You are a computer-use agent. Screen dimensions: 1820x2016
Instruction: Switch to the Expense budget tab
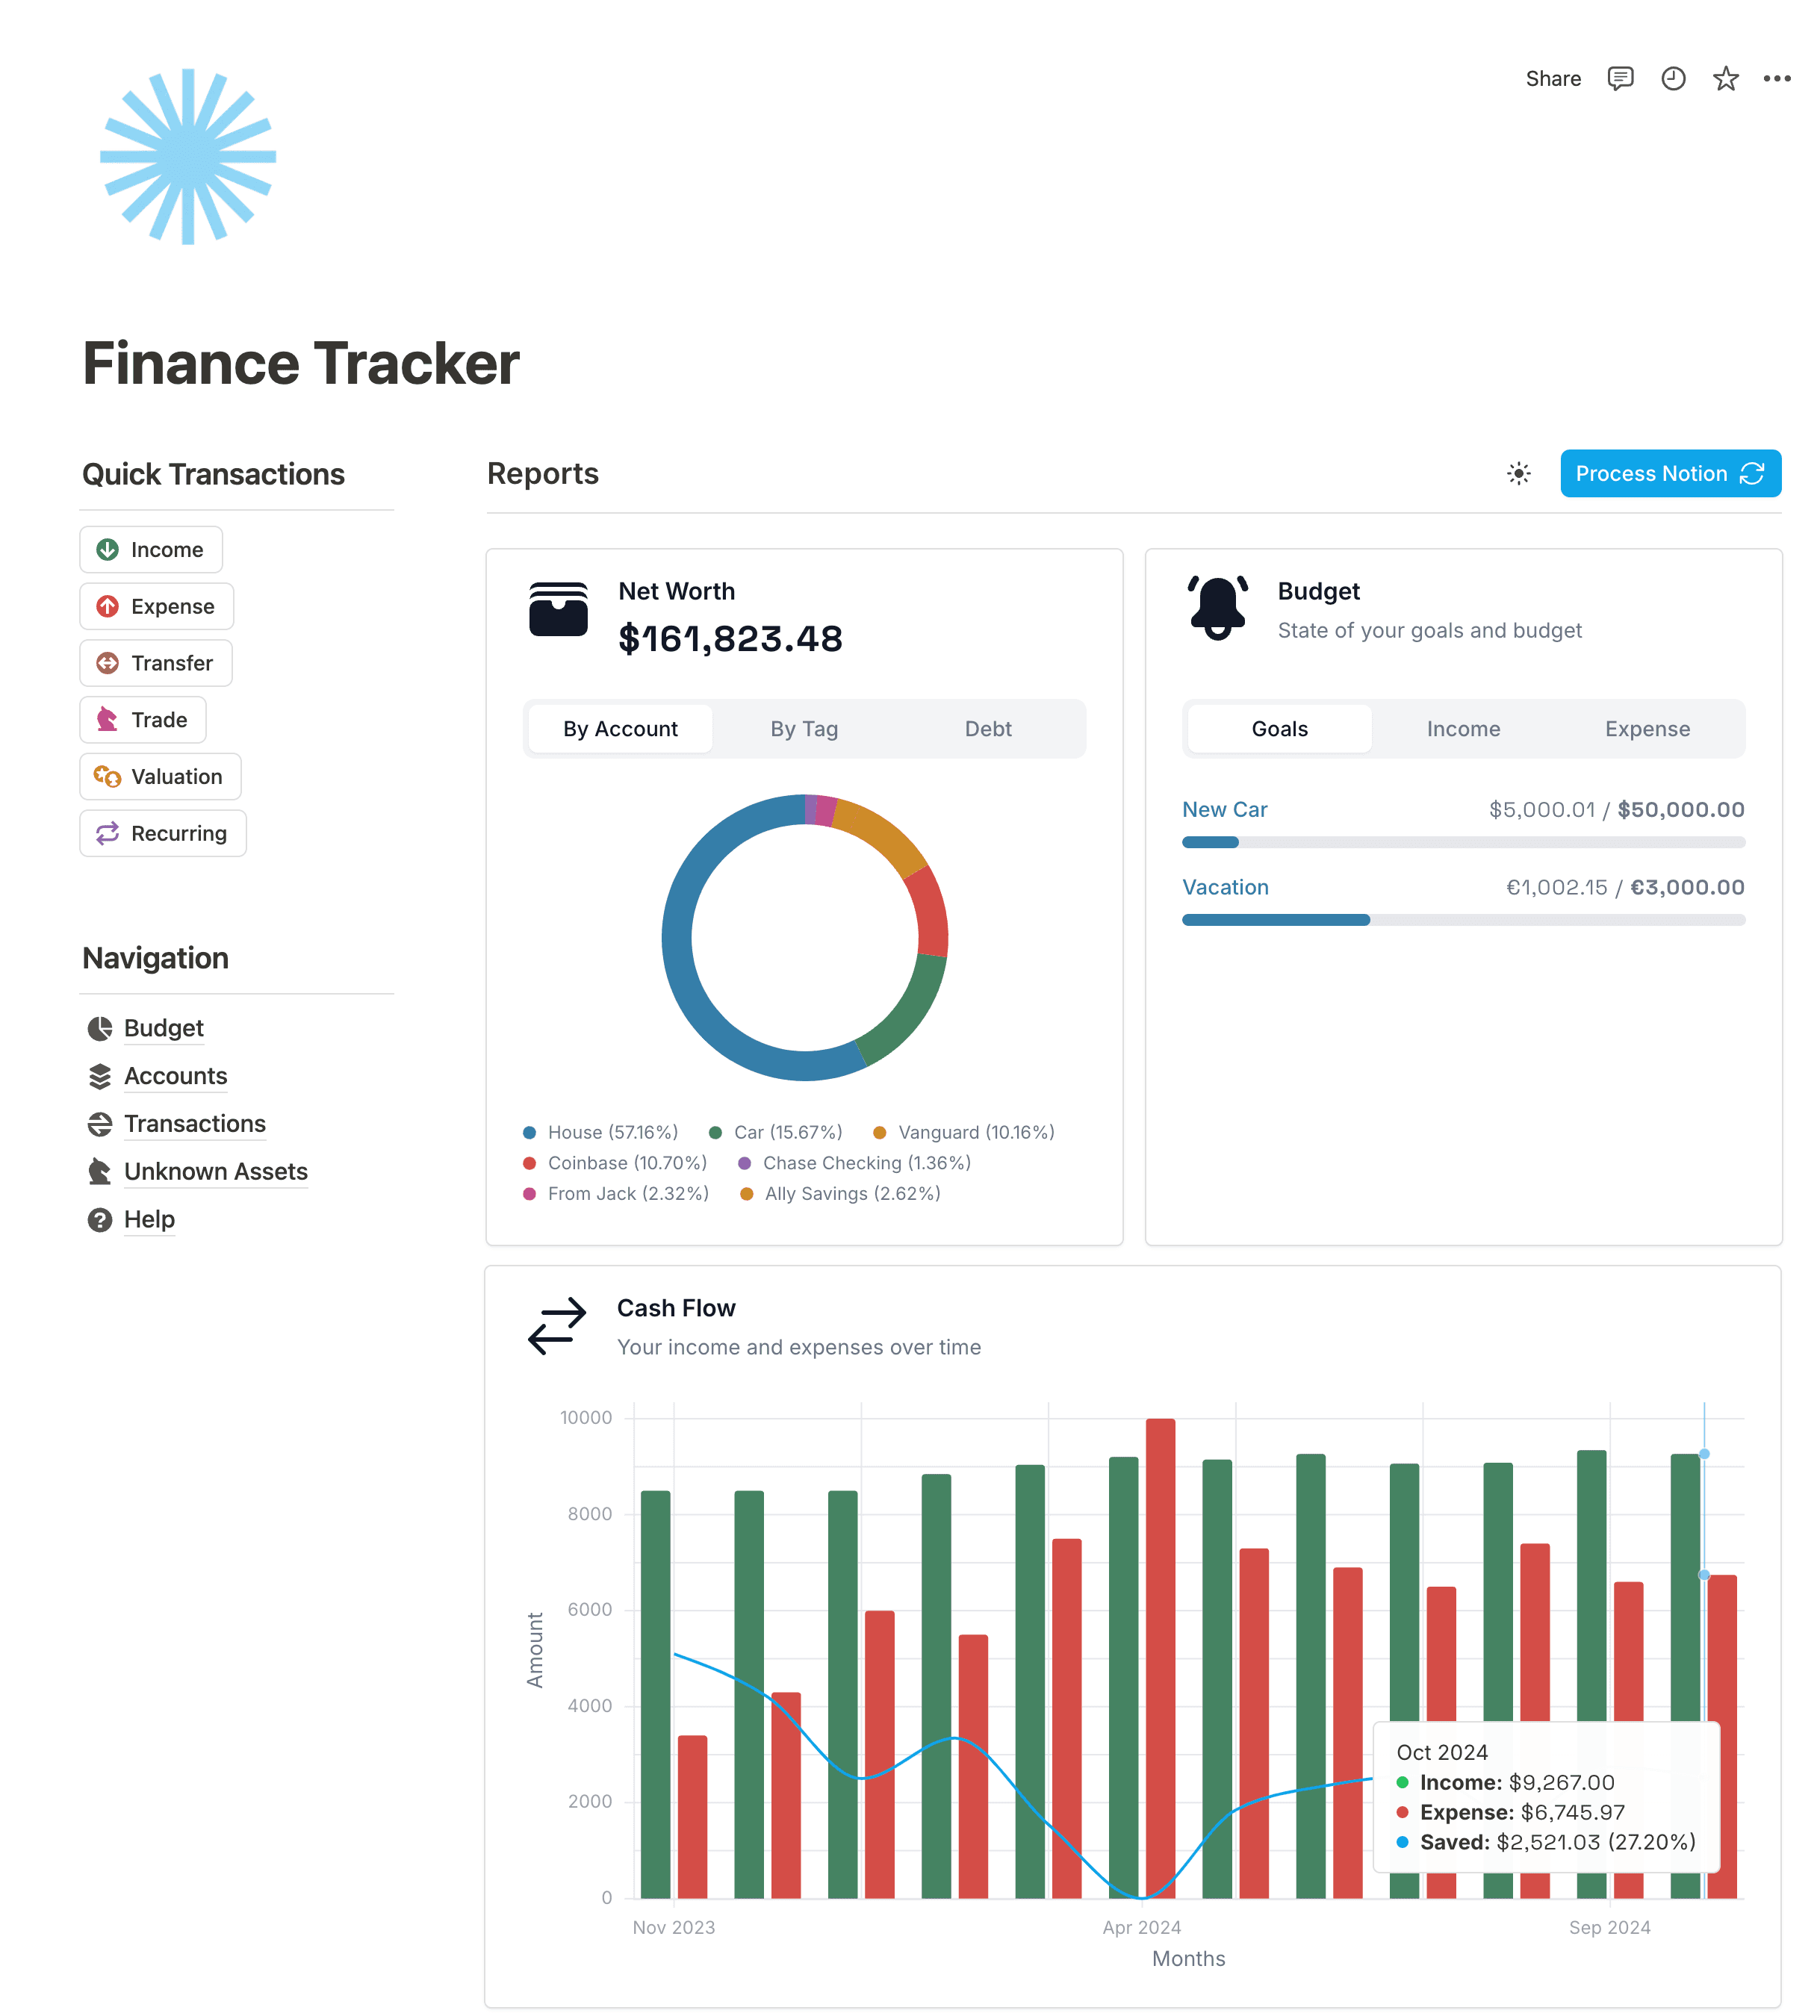click(1646, 727)
